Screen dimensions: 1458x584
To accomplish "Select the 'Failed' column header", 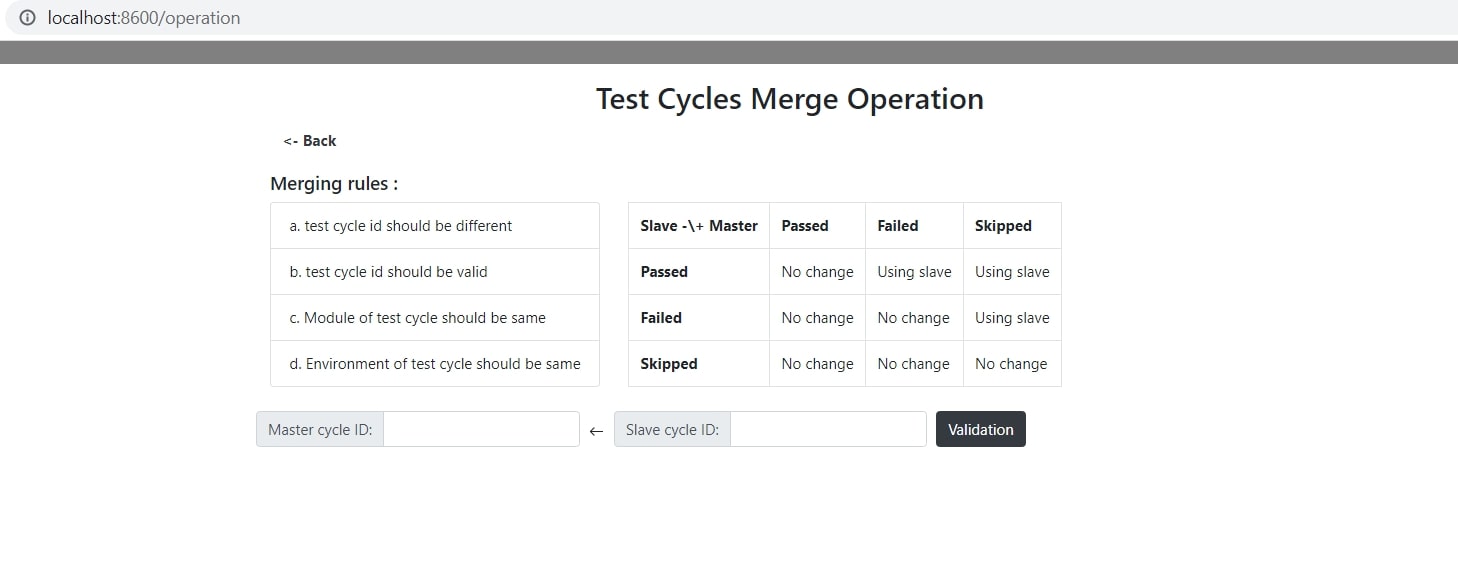I will tap(898, 226).
